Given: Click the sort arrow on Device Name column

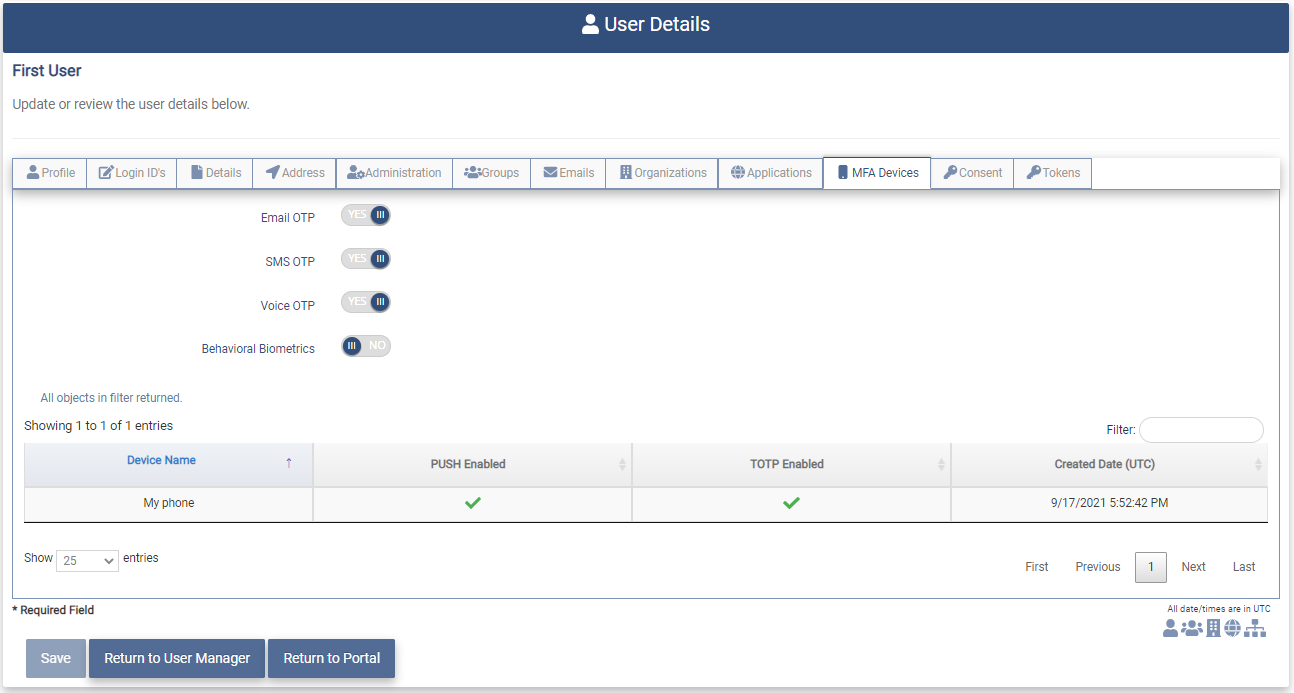Looking at the screenshot, I should [x=289, y=463].
